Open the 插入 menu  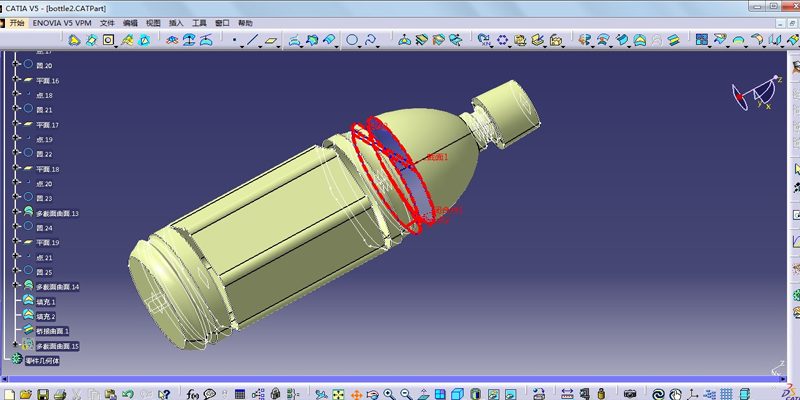[x=177, y=22]
